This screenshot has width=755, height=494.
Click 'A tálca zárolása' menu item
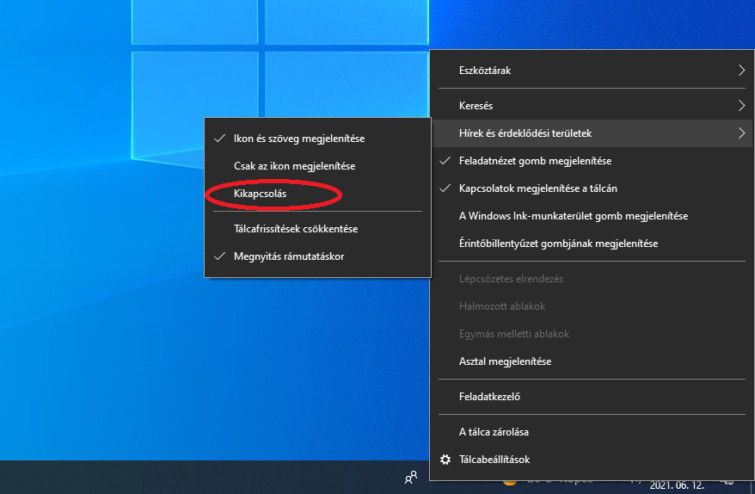point(493,432)
